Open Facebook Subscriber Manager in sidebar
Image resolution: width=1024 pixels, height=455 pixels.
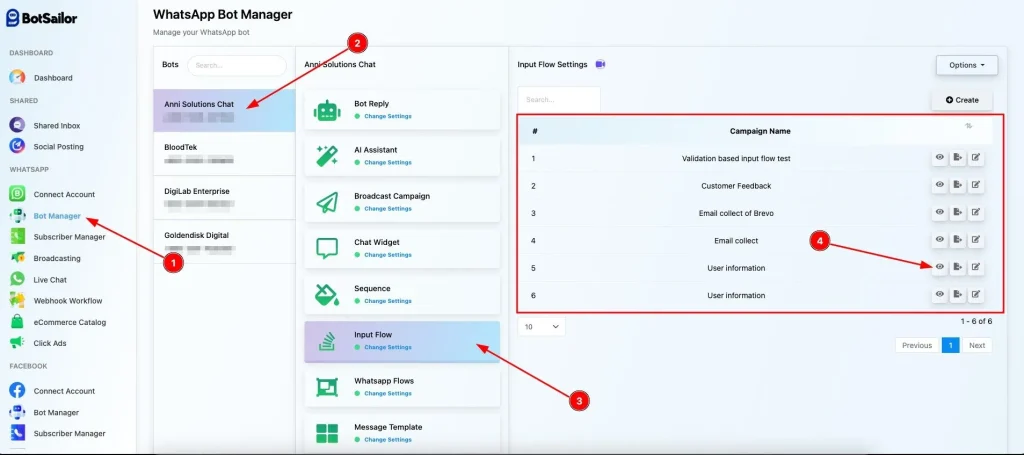pos(69,433)
